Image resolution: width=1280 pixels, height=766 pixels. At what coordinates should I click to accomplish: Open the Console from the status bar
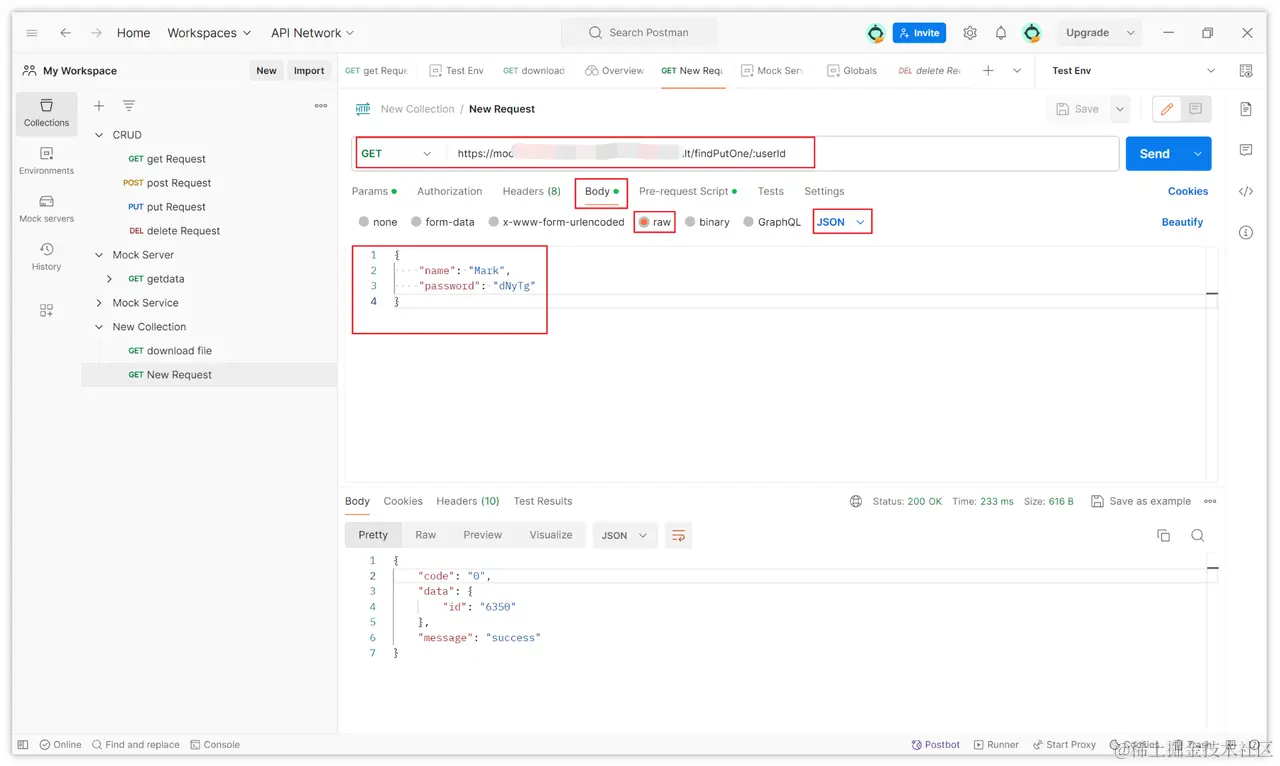(215, 744)
